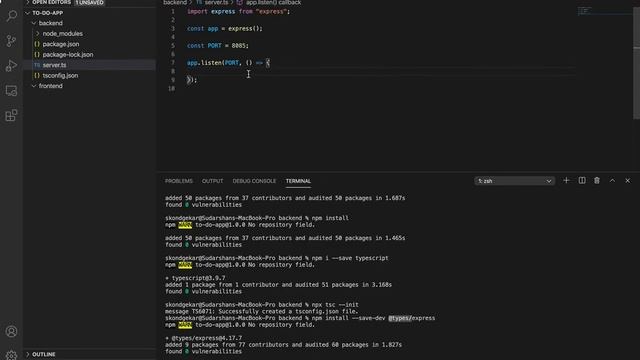The height and width of the screenshot is (360, 640).
Task: Split the terminal pane
Action: pos(582,180)
